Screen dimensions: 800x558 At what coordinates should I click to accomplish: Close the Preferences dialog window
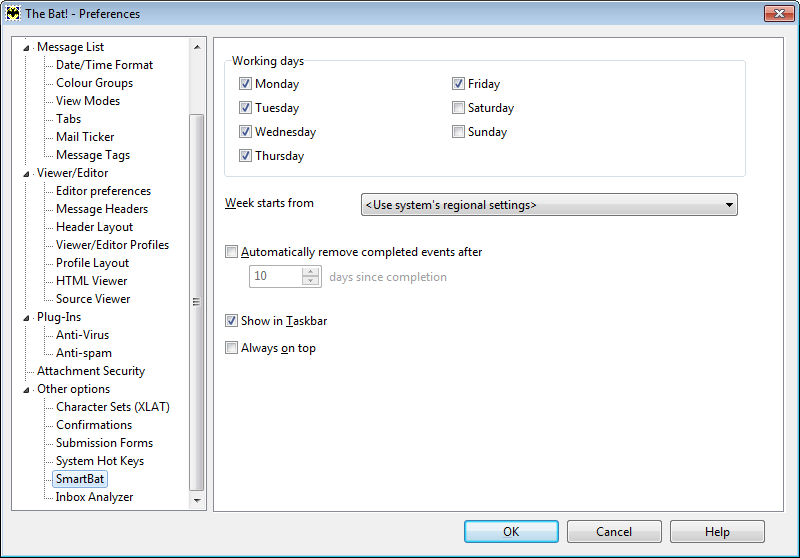[779, 13]
